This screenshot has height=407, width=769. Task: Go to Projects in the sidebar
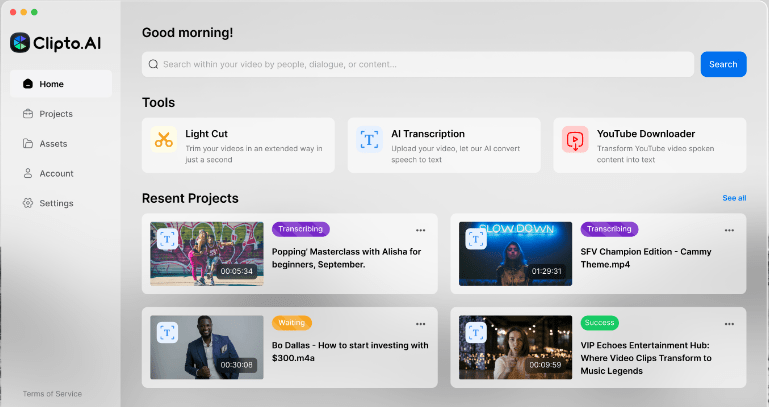[x=56, y=114]
